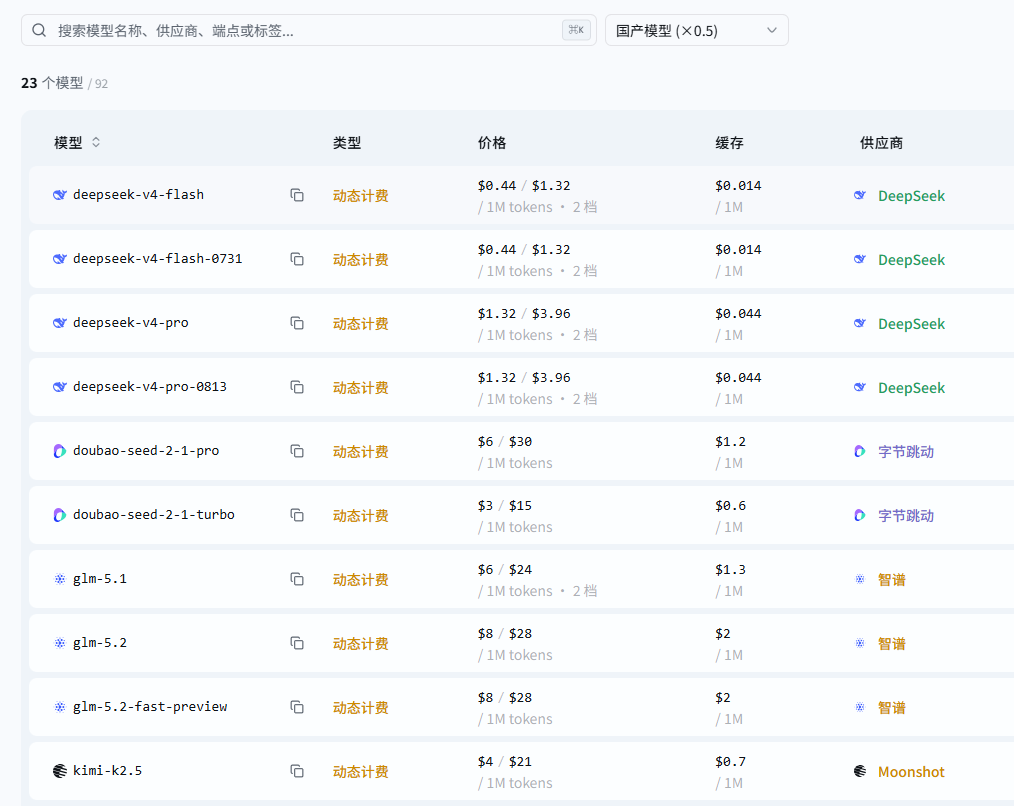Select the doubao-seed-2-1-pro model name
The height and width of the screenshot is (806, 1014).
coord(146,451)
